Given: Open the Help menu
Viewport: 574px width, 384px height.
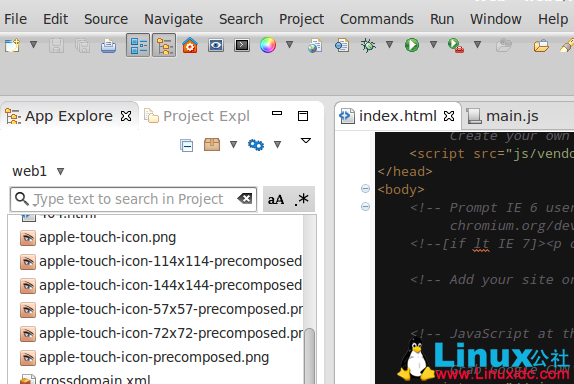Looking at the screenshot, I should [x=553, y=19].
